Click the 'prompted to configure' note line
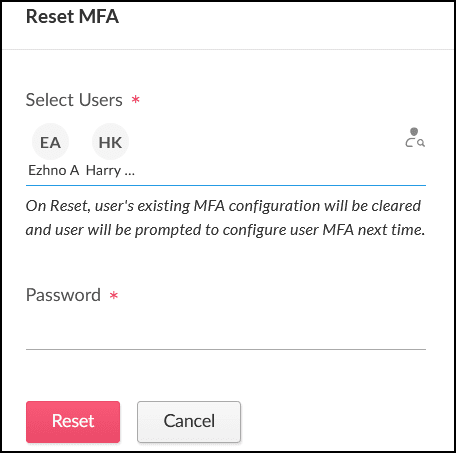Image resolution: width=456 pixels, height=453 pixels. 225,230
